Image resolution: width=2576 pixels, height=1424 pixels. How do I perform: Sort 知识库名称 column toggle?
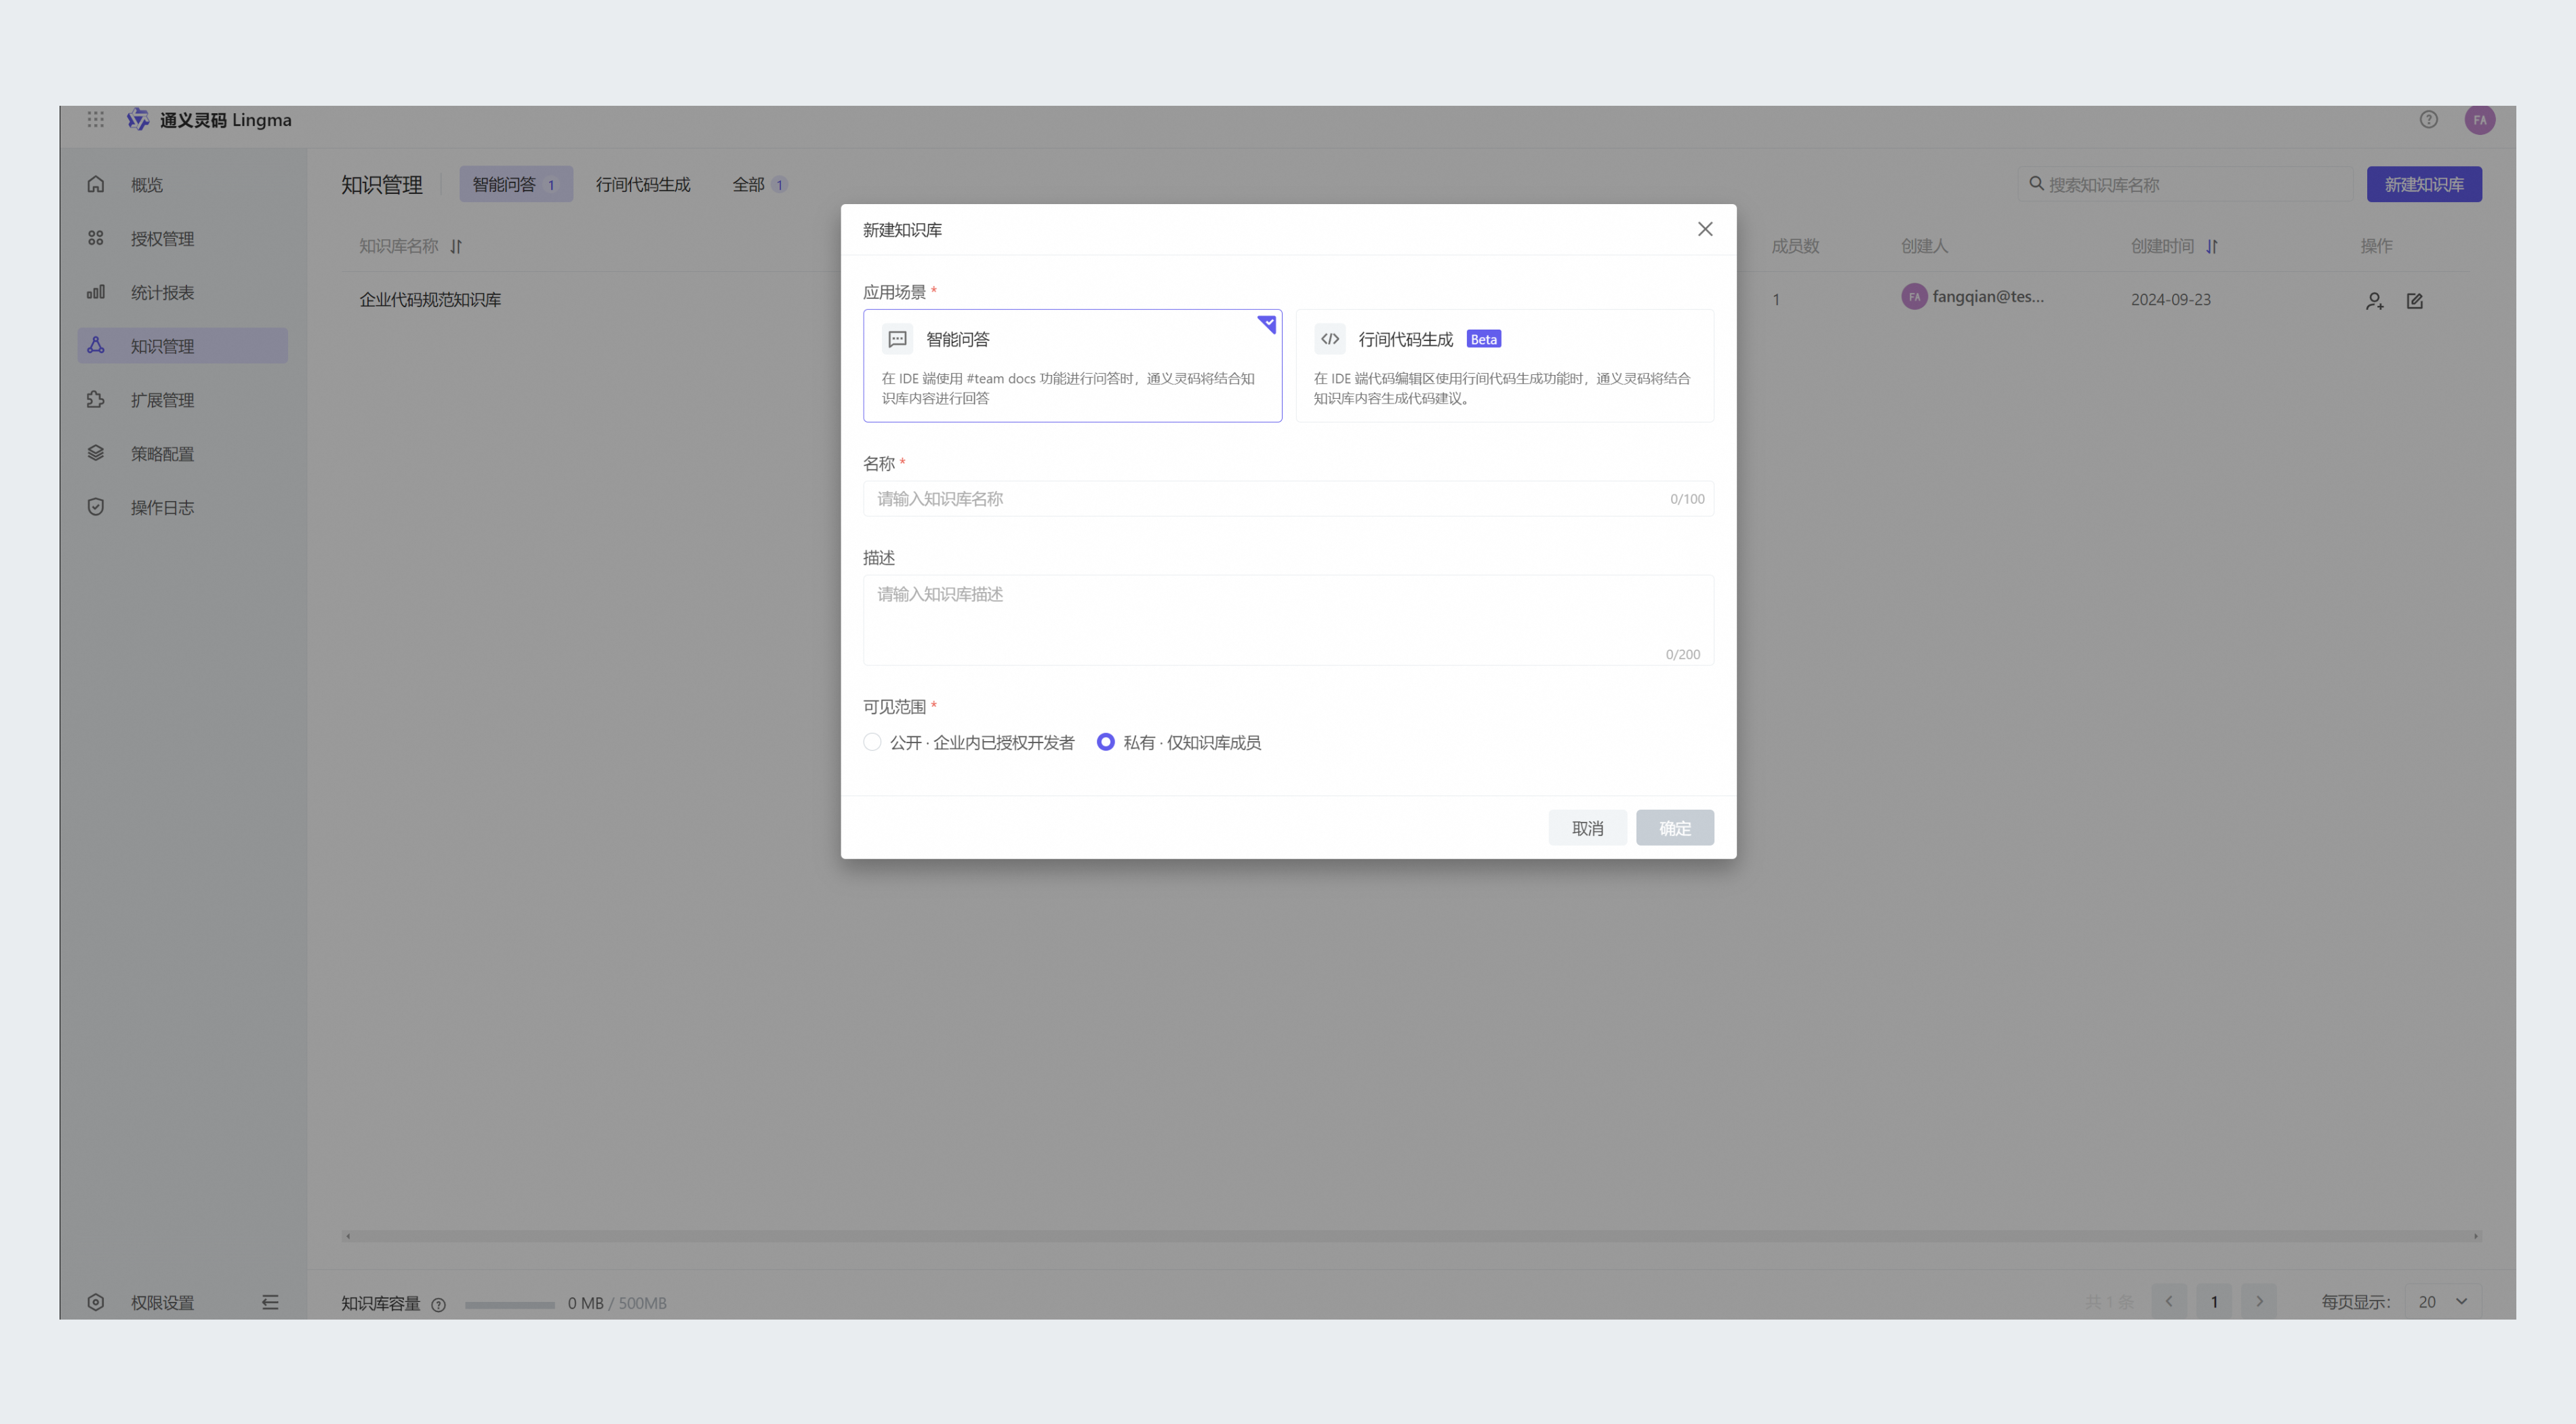(456, 246)
